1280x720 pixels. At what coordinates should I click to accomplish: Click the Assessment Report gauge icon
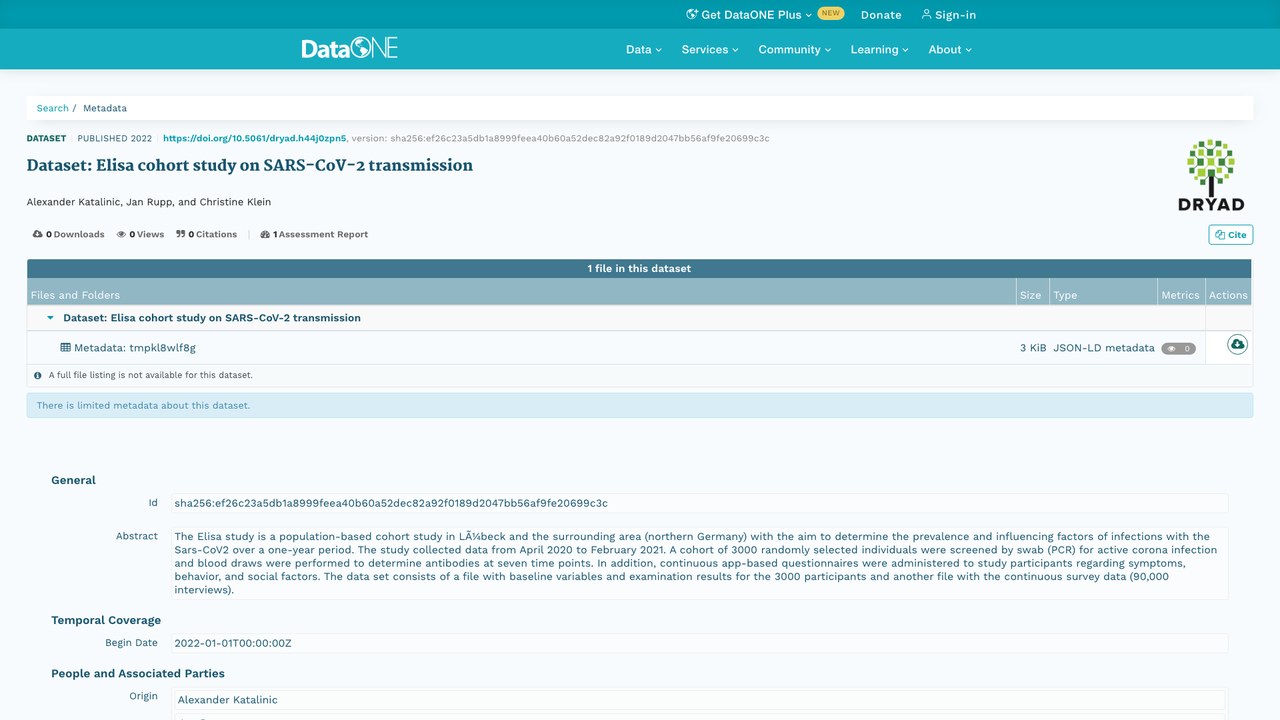pyautogui.click(x=265, y=234)
